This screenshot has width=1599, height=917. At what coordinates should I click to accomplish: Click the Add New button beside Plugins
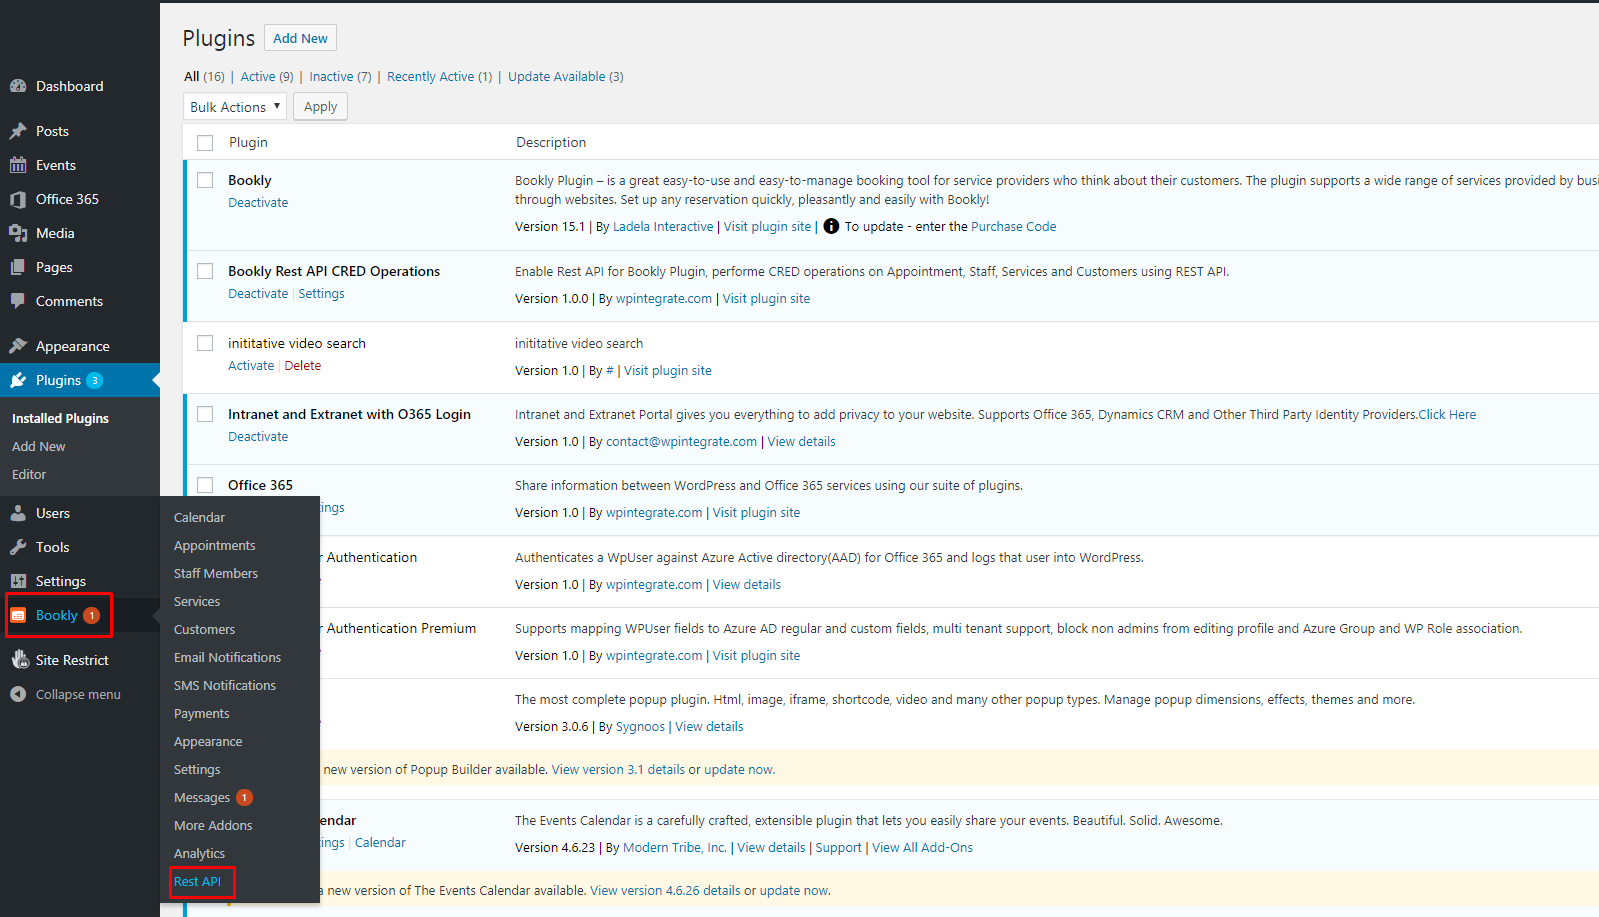pos(300,38)
